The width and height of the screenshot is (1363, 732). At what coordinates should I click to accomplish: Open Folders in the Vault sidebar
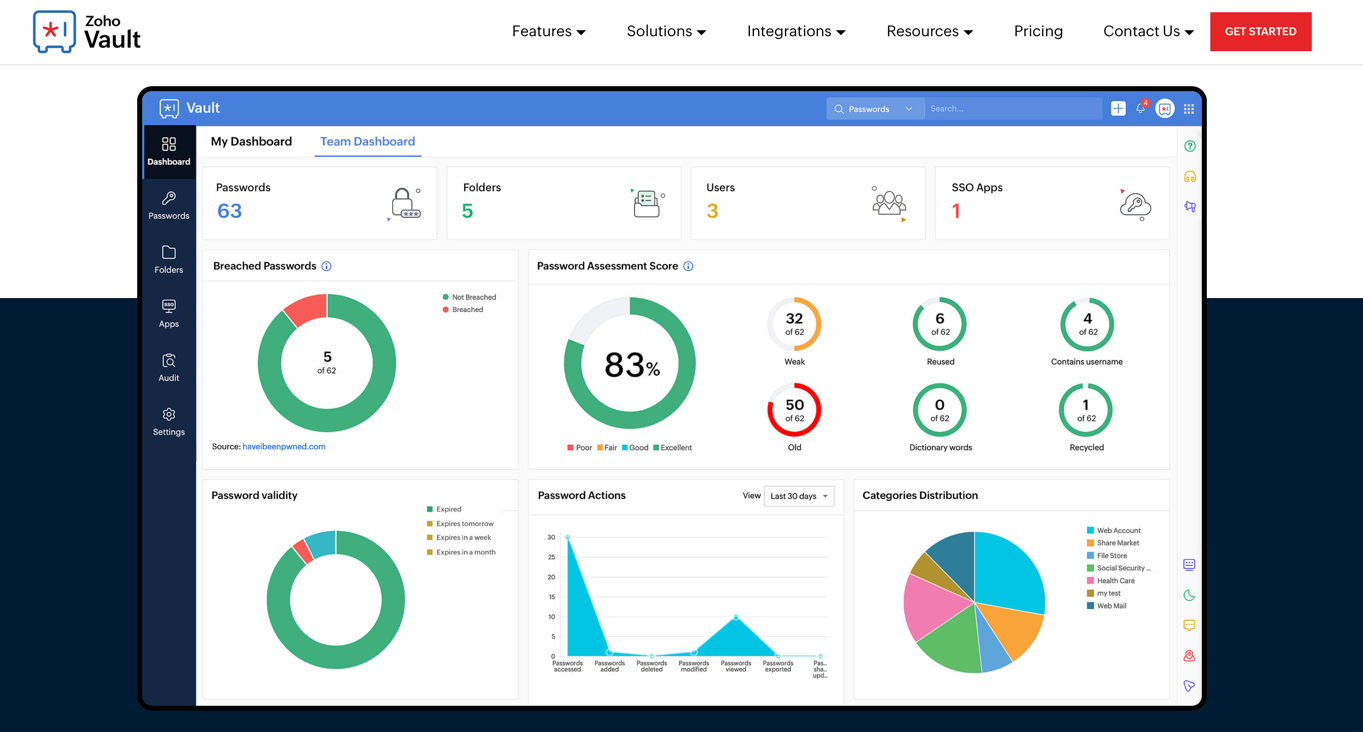[x=168, y=260]
